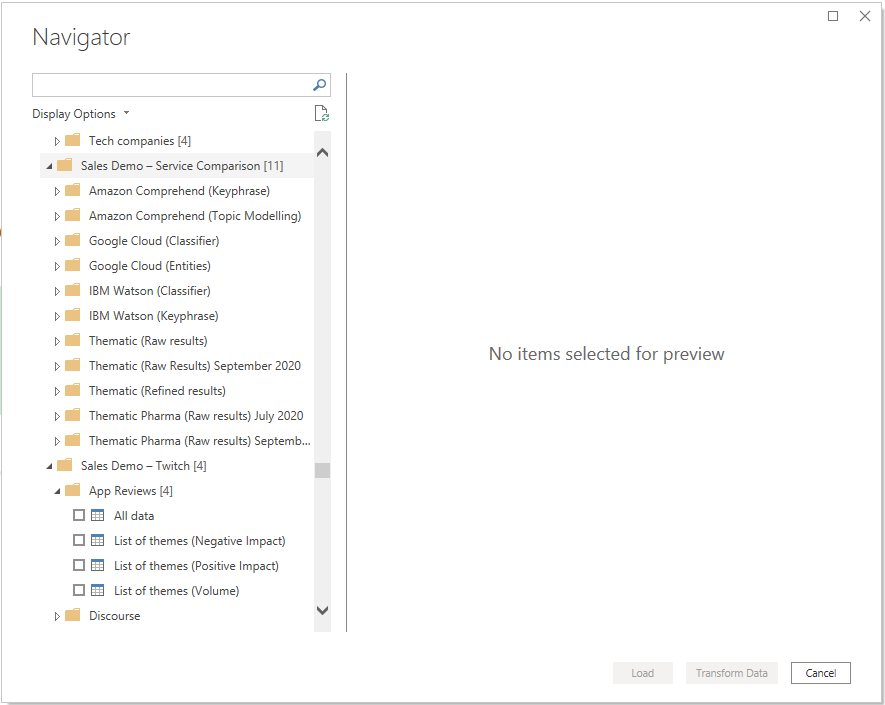The height and width of the screenshot is (705, 885).
Task: Click the Thematic (Refined results) folder icon
Action: (x=73, y=390)
